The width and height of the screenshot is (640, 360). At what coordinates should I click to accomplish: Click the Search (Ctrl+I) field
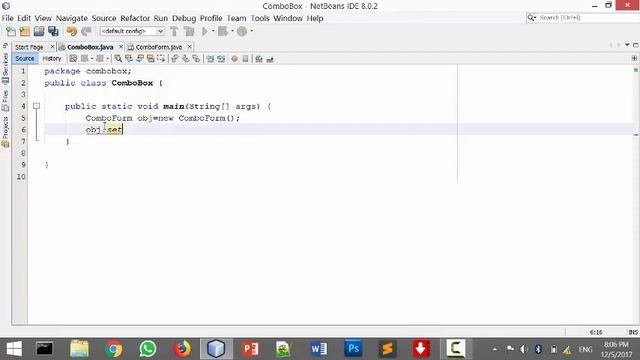coord(583,18)
